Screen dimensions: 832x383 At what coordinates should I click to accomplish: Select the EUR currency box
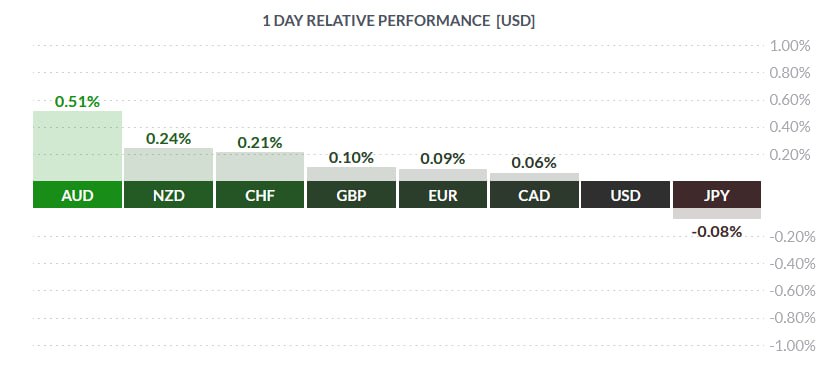pos(443,195)
